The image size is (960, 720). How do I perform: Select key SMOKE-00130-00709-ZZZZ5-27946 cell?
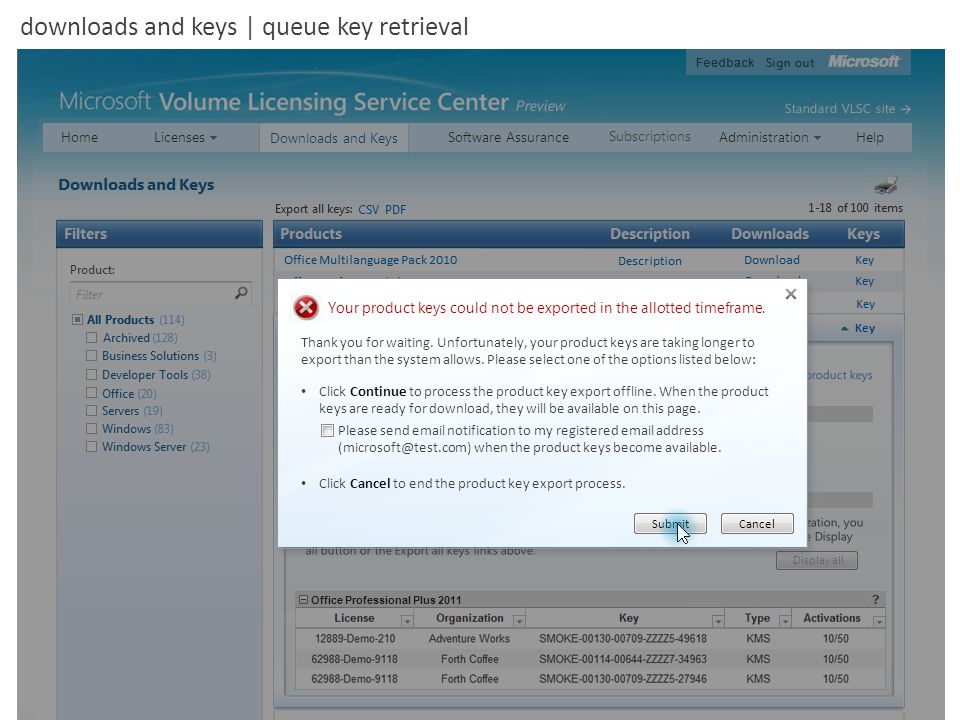[x=623, y=679]
